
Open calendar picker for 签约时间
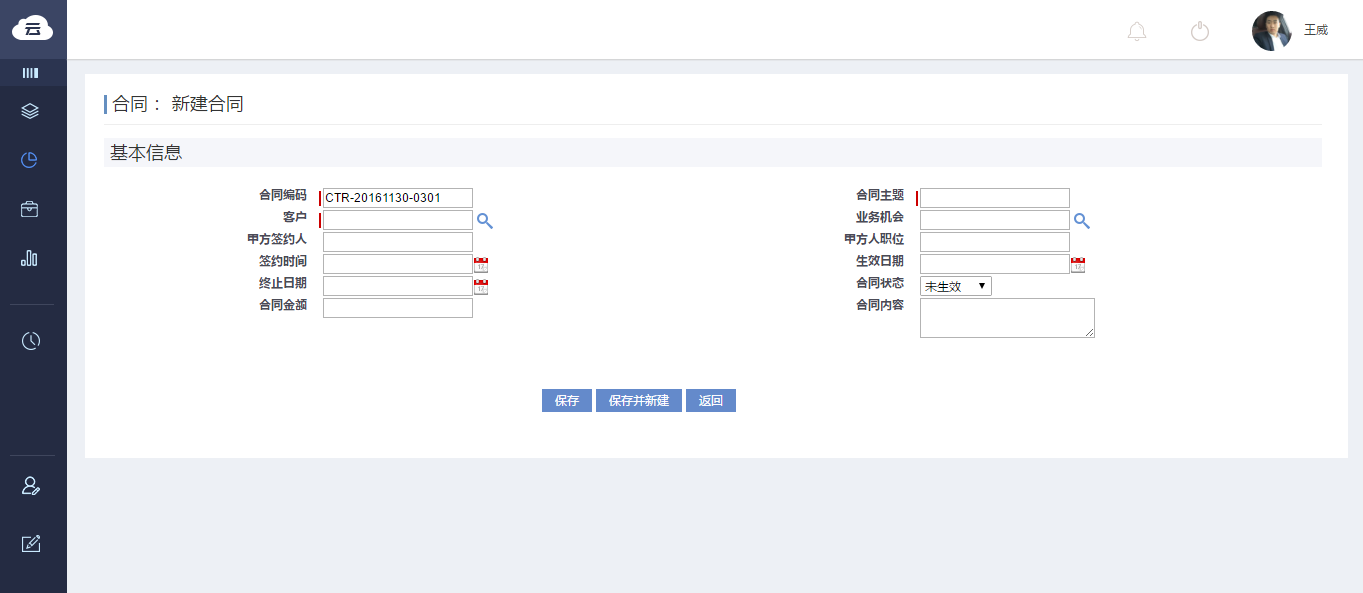481,265
